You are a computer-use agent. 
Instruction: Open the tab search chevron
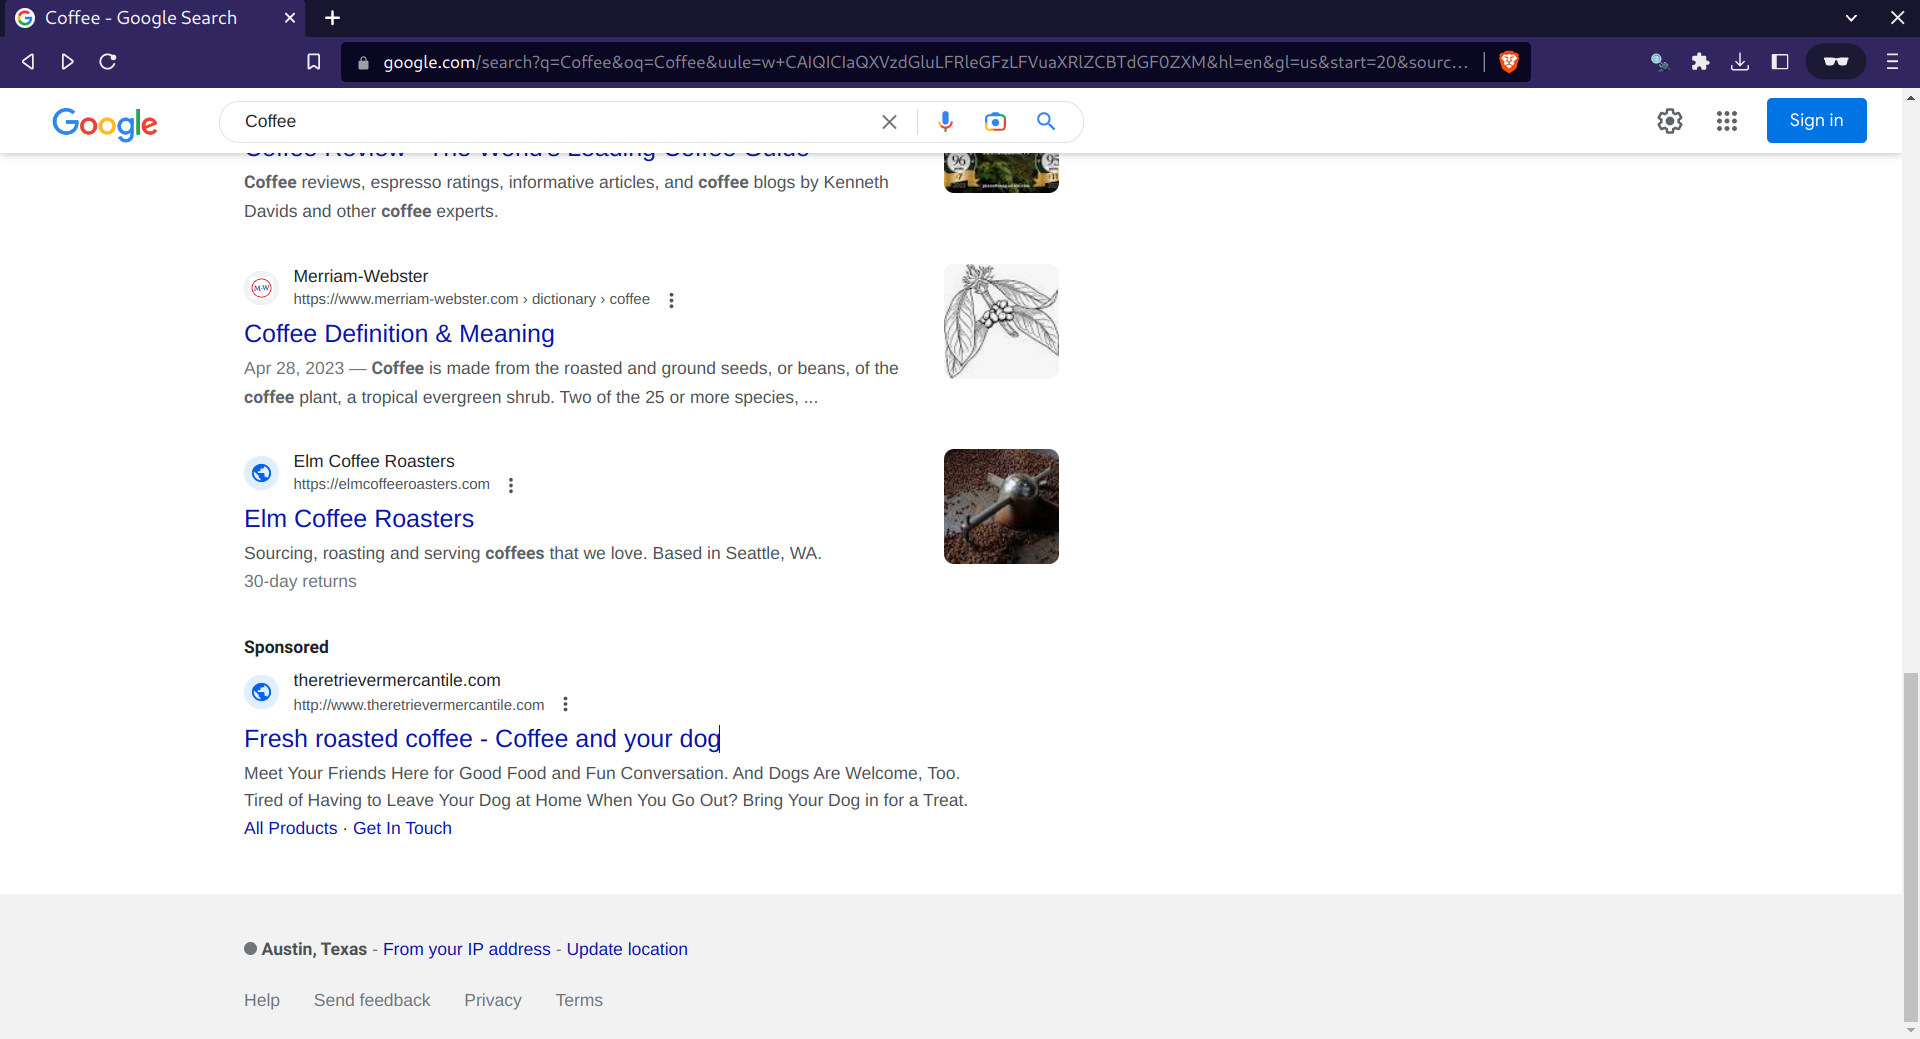(x=1851, y=17)
